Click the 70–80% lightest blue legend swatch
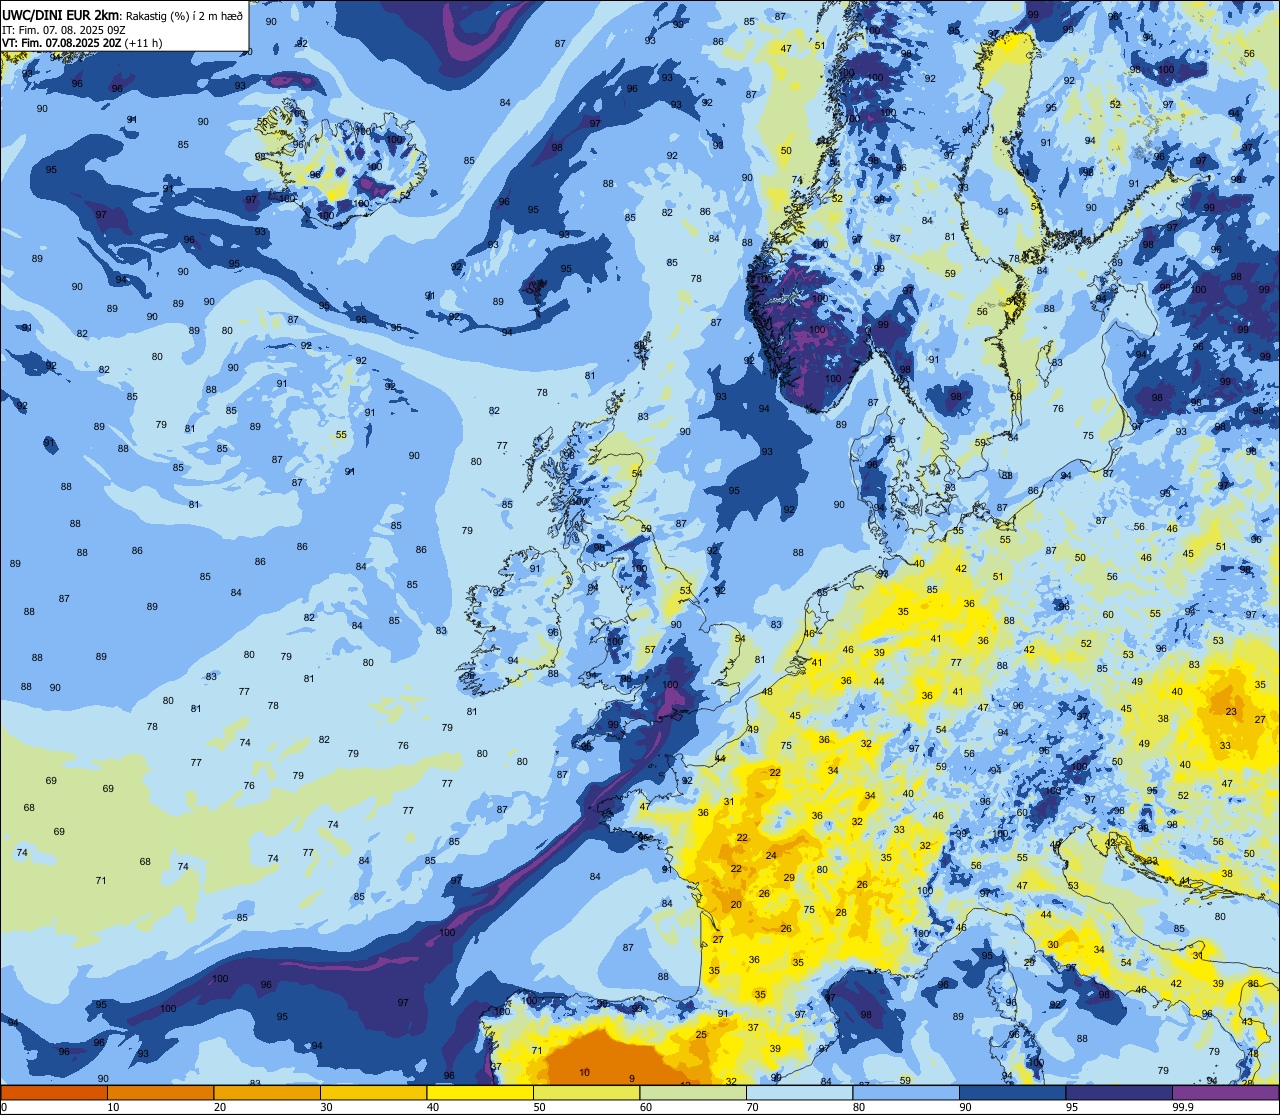The height and width of the screenshot is (1115, 1280). (799, 1092)
